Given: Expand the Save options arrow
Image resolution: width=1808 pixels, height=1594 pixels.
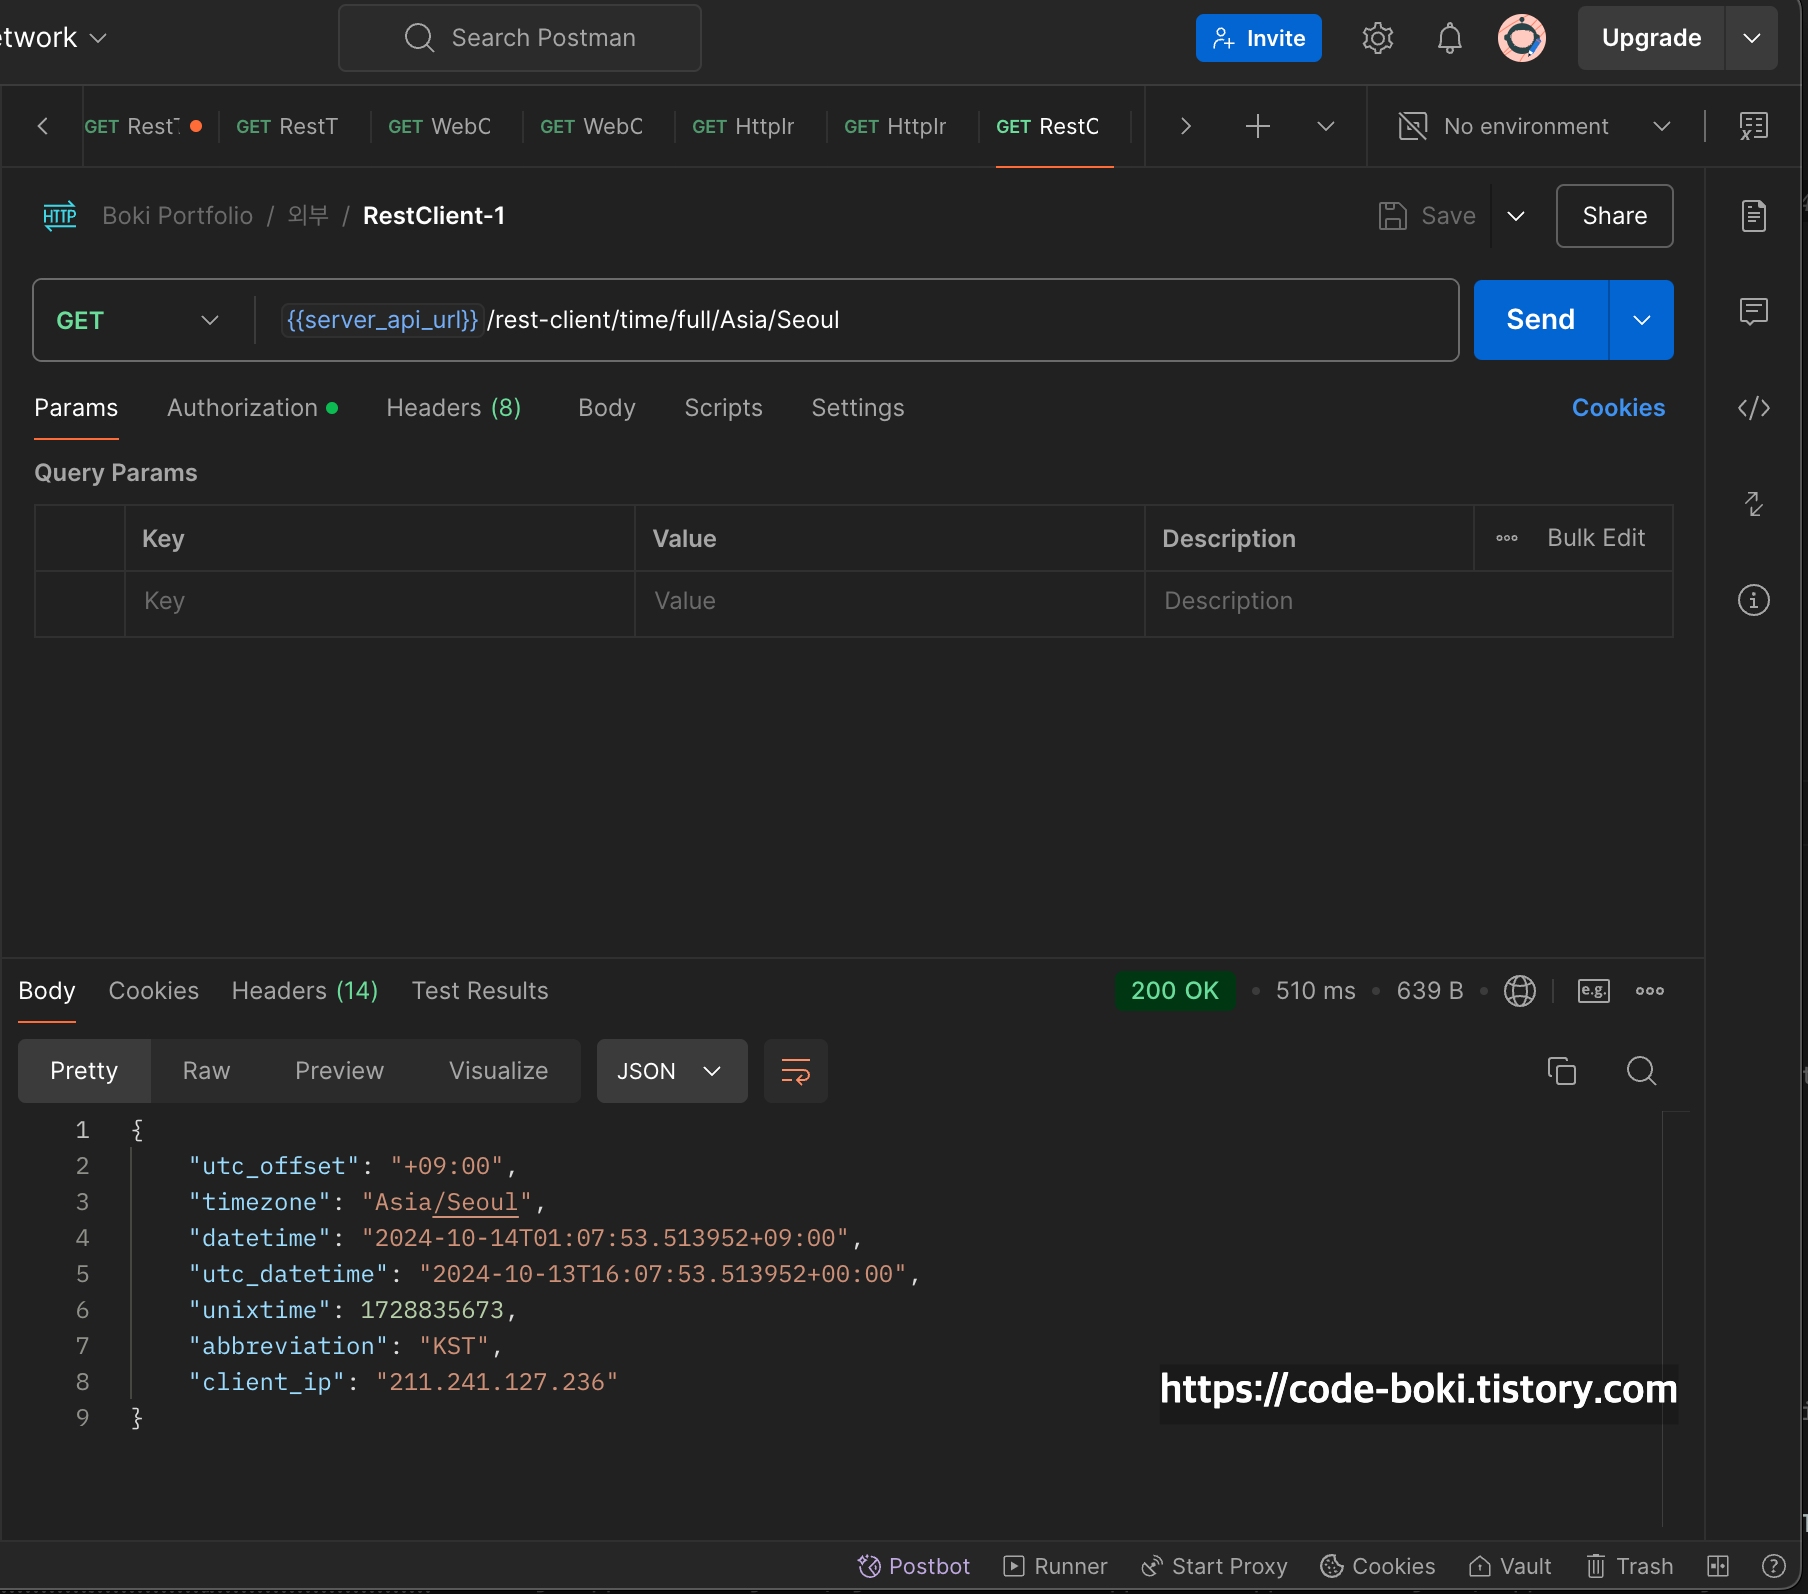Looking at the screenshot, I should [x=1515, y=216].
